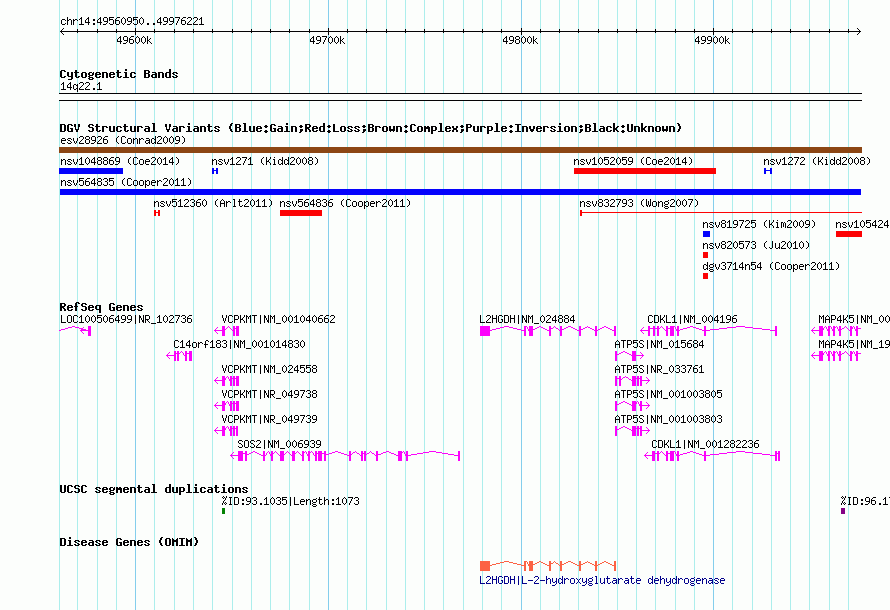890x610 pixels.
Task: Open the %ID:93.1035|Length:1073 duplication label
Action: click(290, 501)
